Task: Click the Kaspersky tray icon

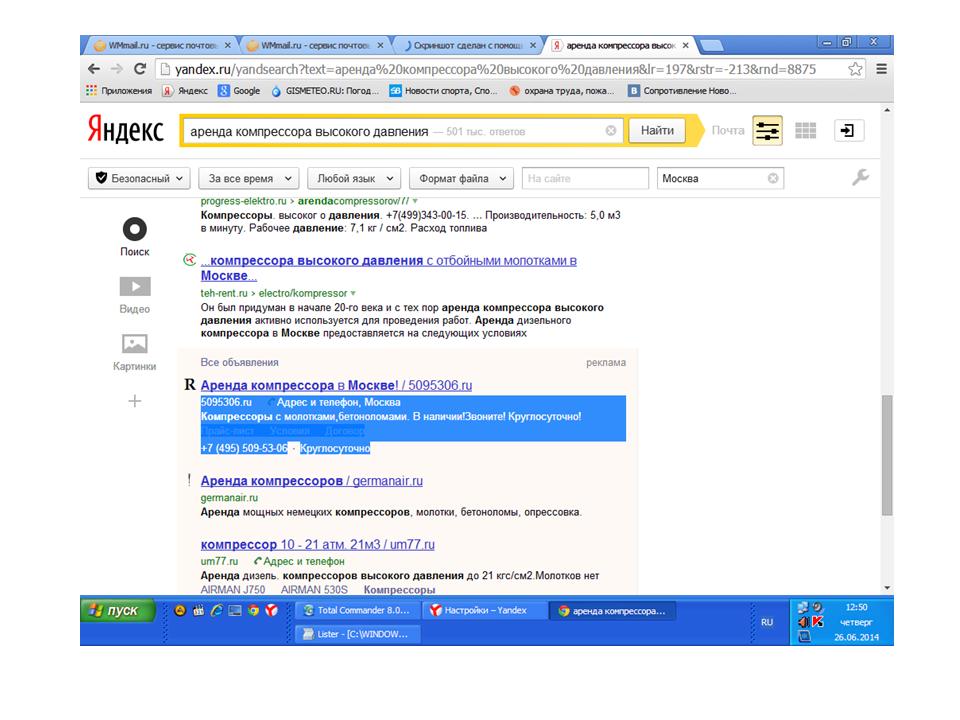Action: point(818,622)
